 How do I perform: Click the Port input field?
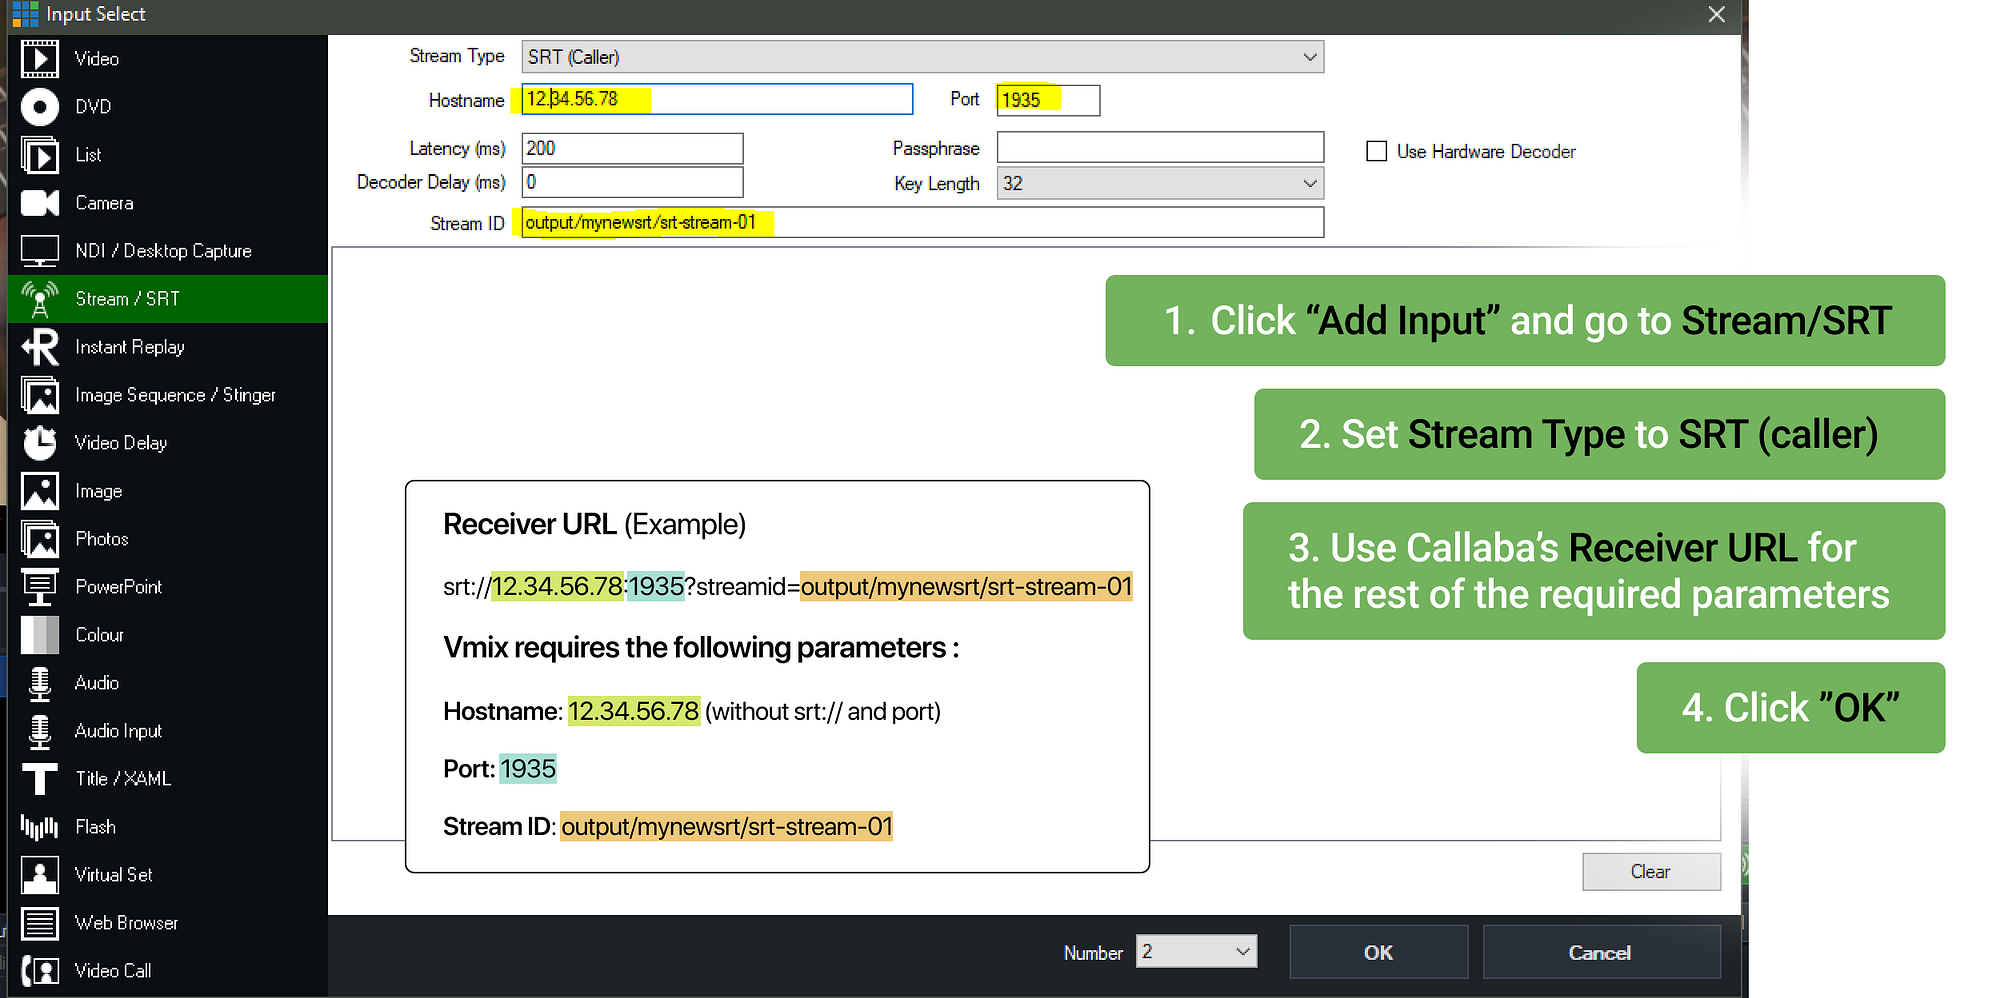(x=1048, y=100)
